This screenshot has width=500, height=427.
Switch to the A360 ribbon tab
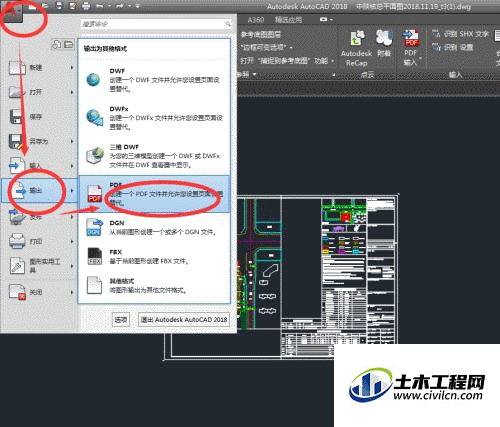256,20
